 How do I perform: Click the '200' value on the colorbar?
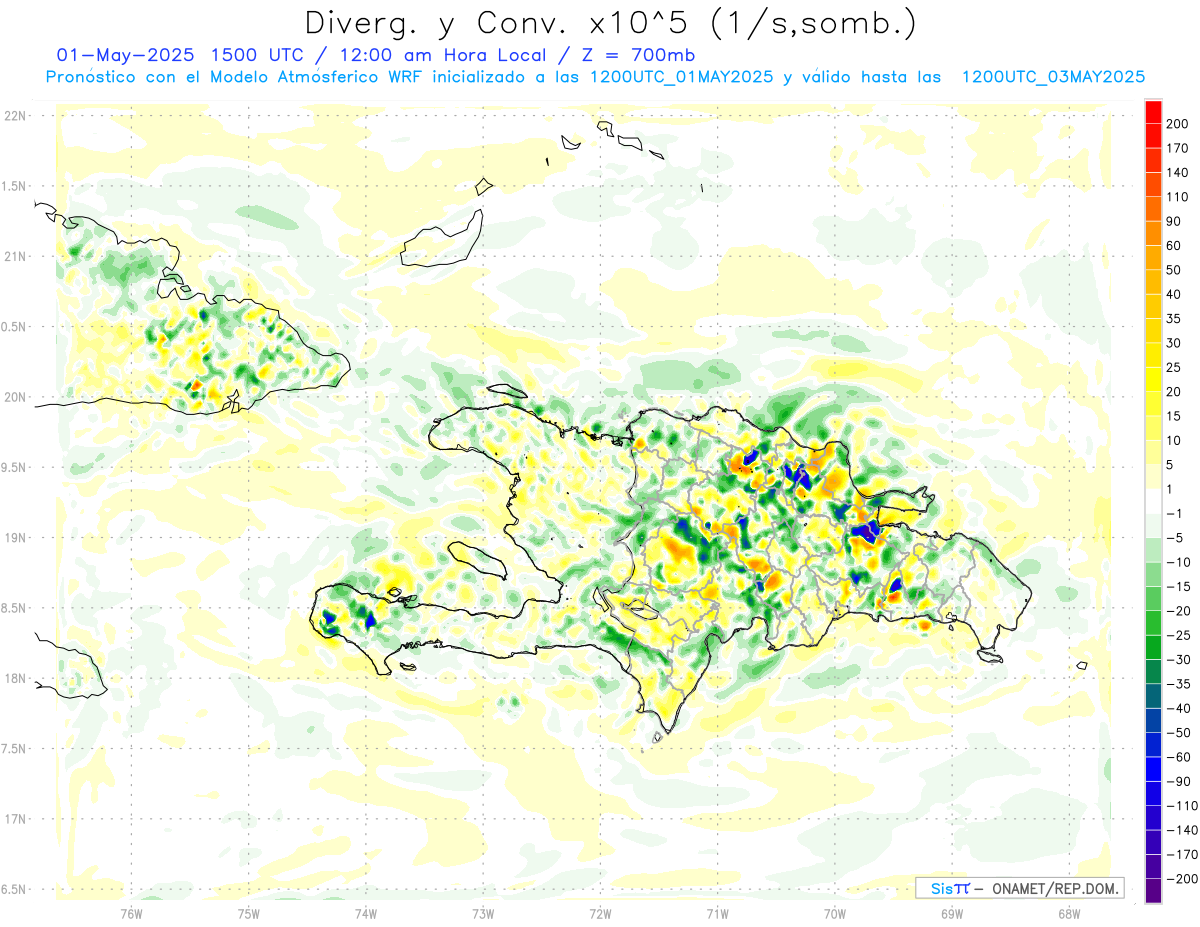click(x=1177, y=124)
